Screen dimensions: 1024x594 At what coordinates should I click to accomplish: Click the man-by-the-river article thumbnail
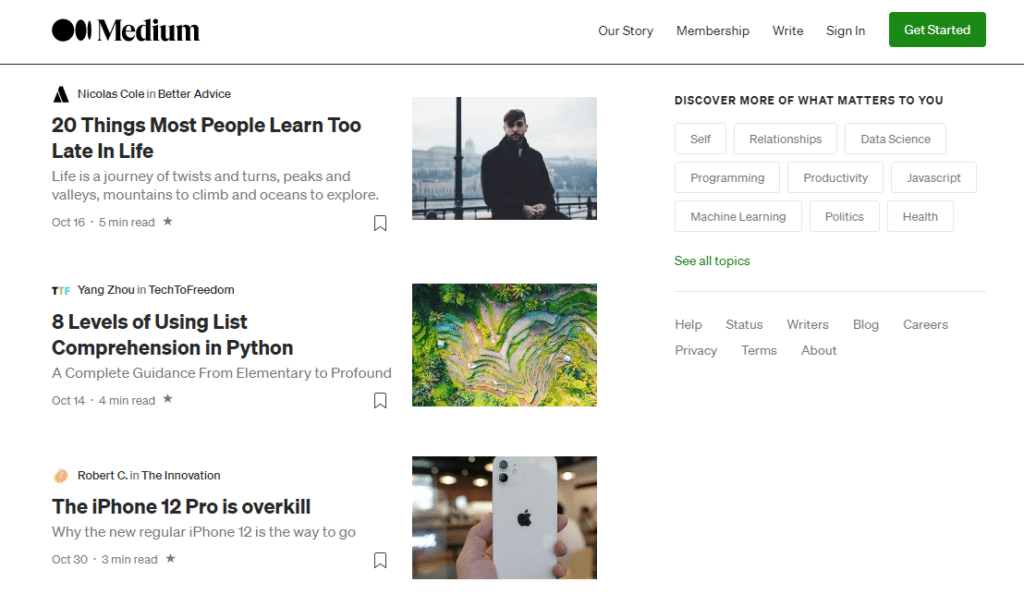click(504, 159)
